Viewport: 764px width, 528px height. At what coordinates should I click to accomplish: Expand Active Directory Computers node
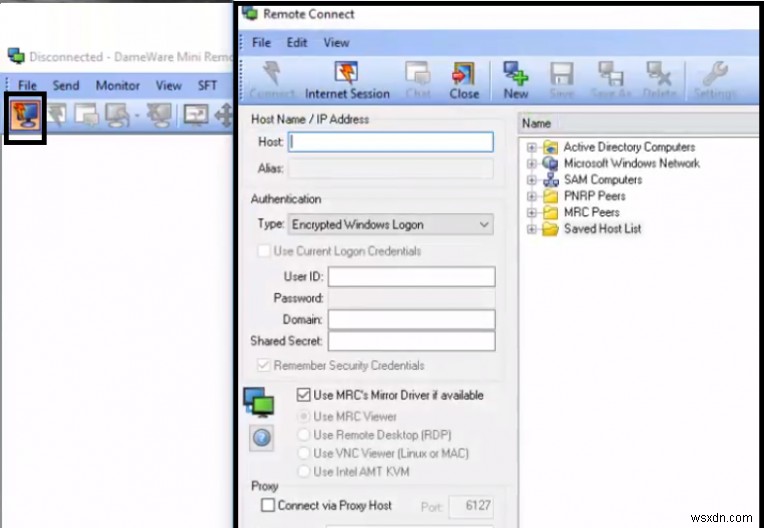coord(532,147)
